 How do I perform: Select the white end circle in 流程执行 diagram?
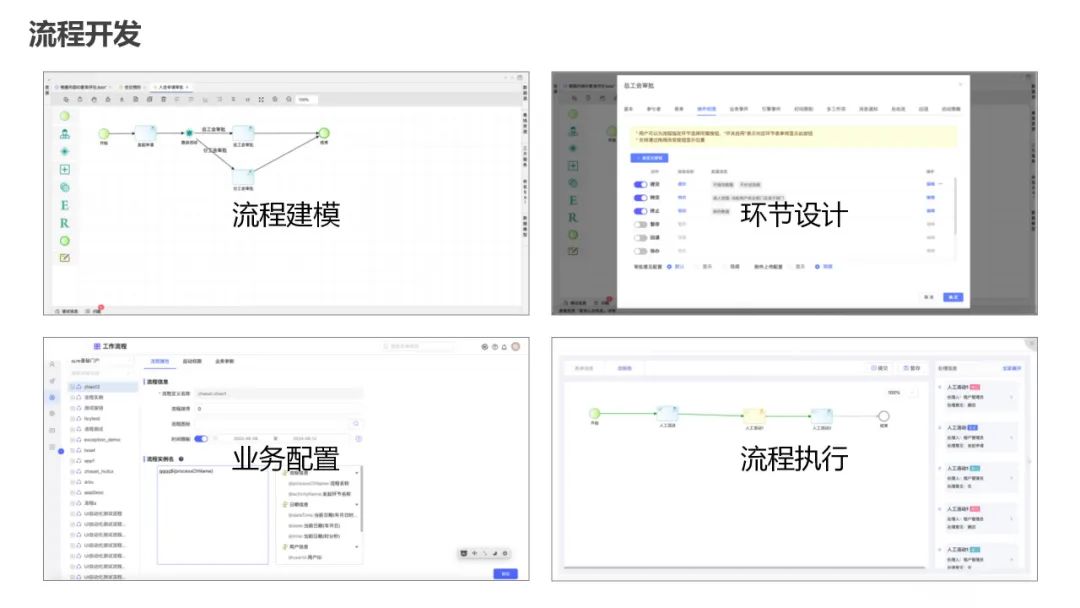pyautogui.click(x=884, y=416)
